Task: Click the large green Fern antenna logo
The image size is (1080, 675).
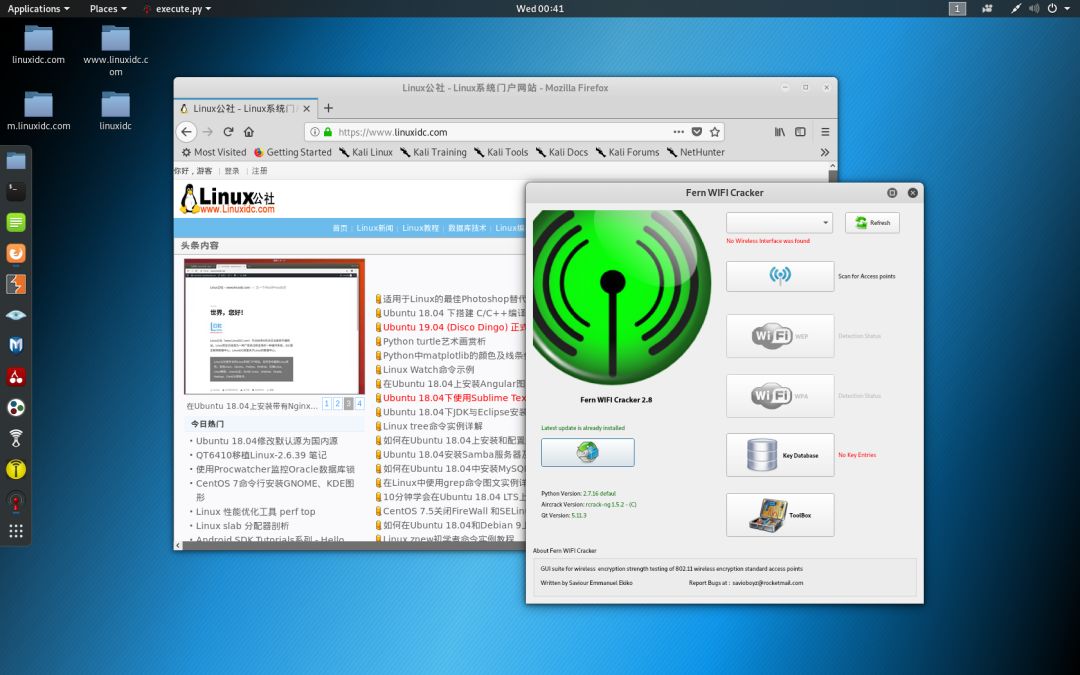Action: [621, 298]
